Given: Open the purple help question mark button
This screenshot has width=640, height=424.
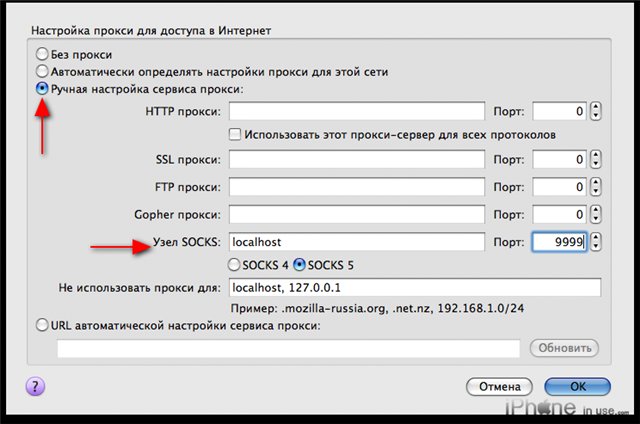Looking at the screenshot, I should (35, 386).
